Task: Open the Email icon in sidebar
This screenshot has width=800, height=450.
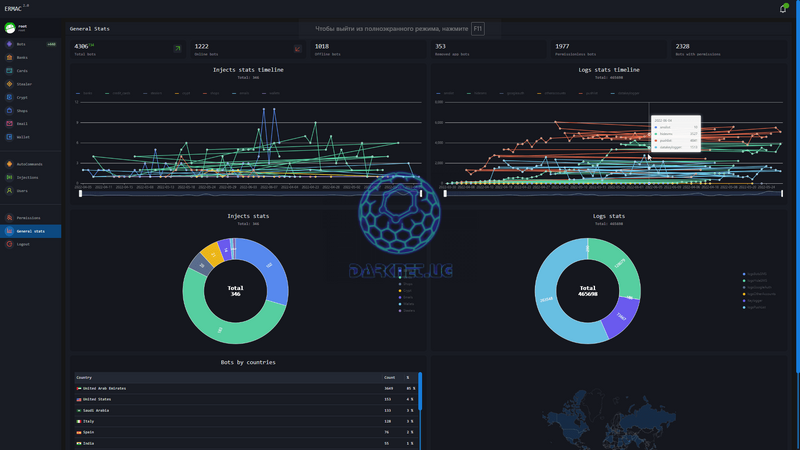Action: pos(9,124)
